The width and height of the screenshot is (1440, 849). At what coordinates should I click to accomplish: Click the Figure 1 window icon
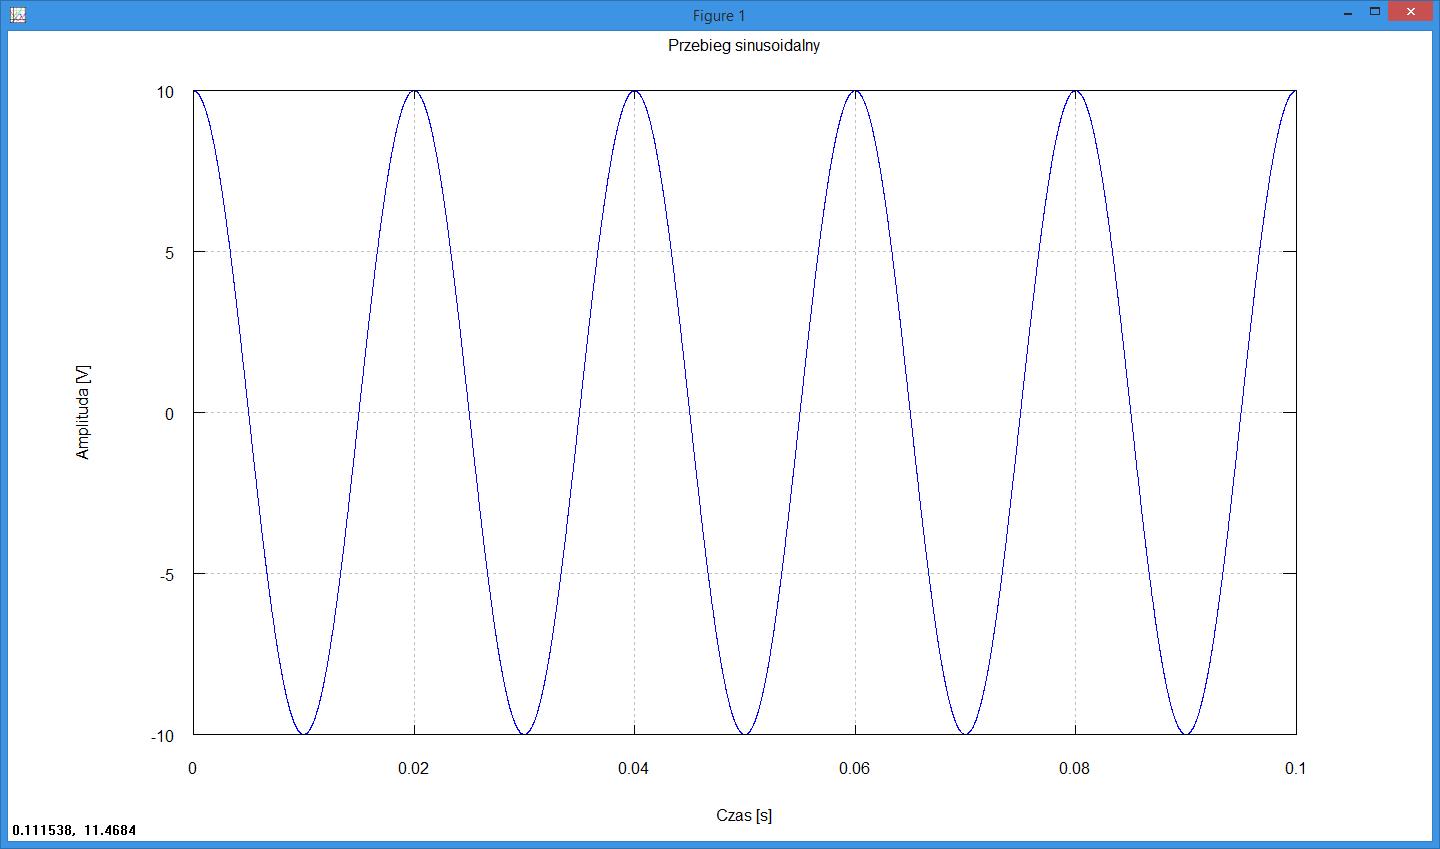16,14
